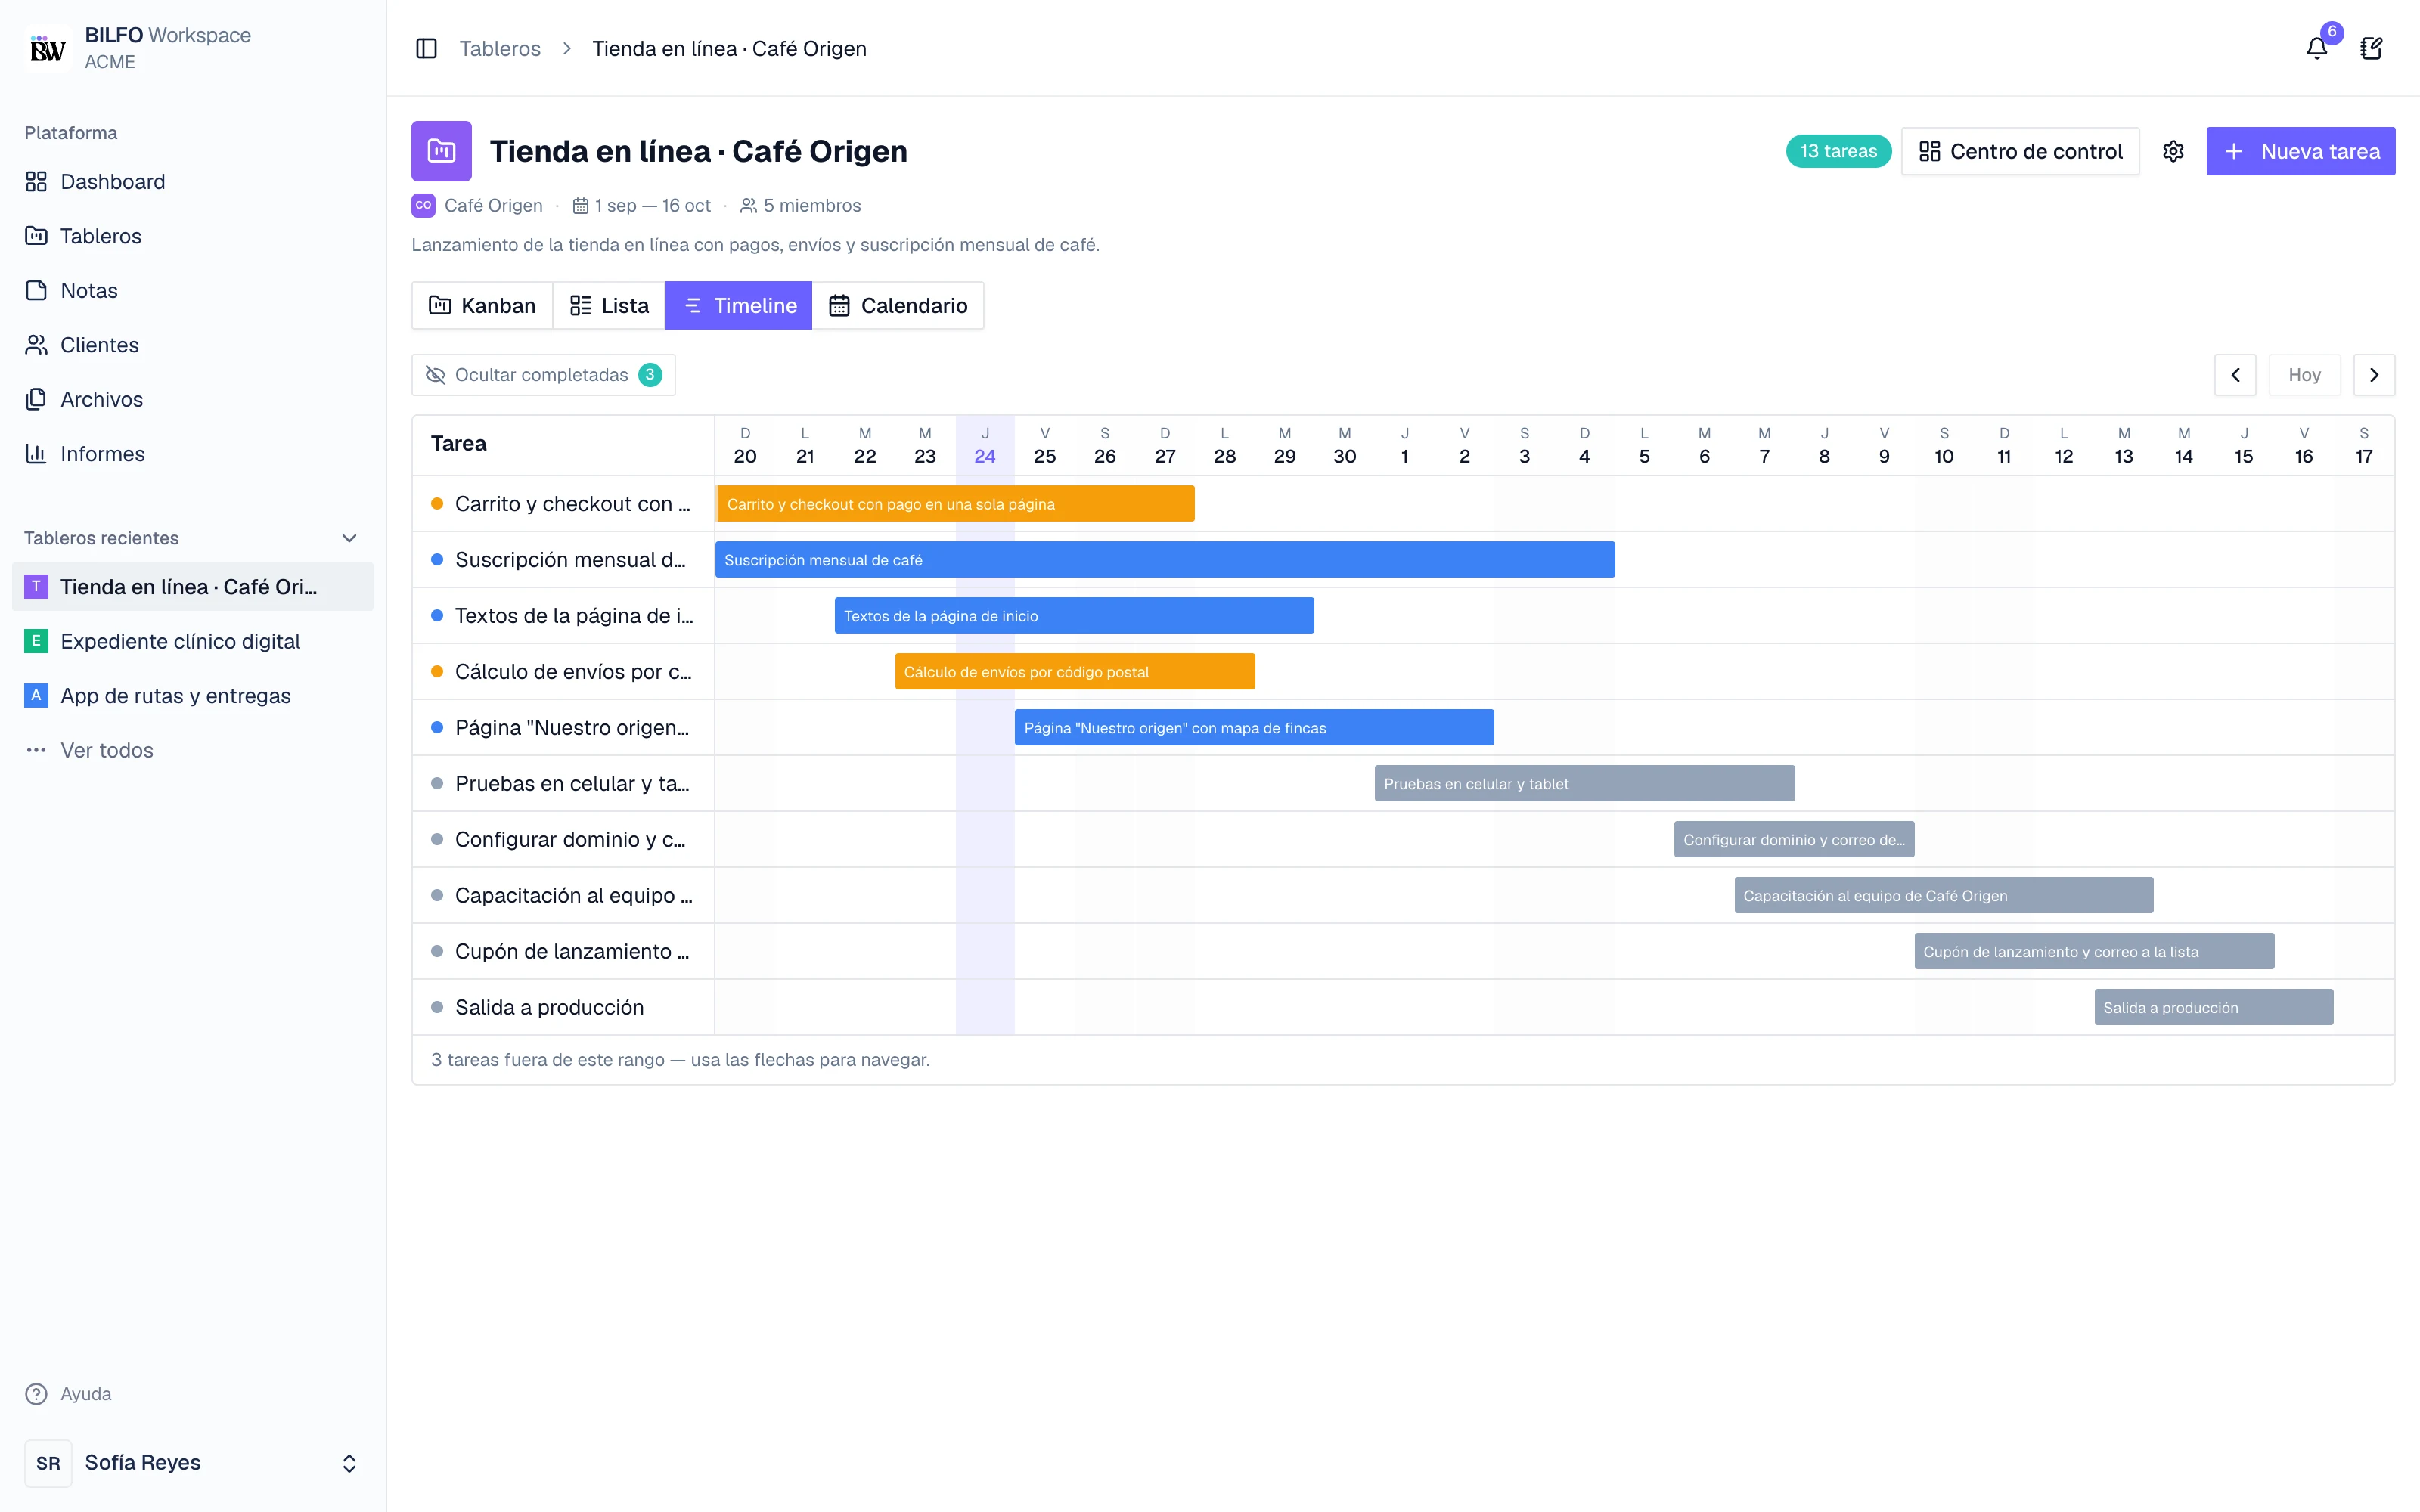The width and height of the screenshot is (2420, 1512).
Task: Open Centro de control
Action: tap(2020, 151)
